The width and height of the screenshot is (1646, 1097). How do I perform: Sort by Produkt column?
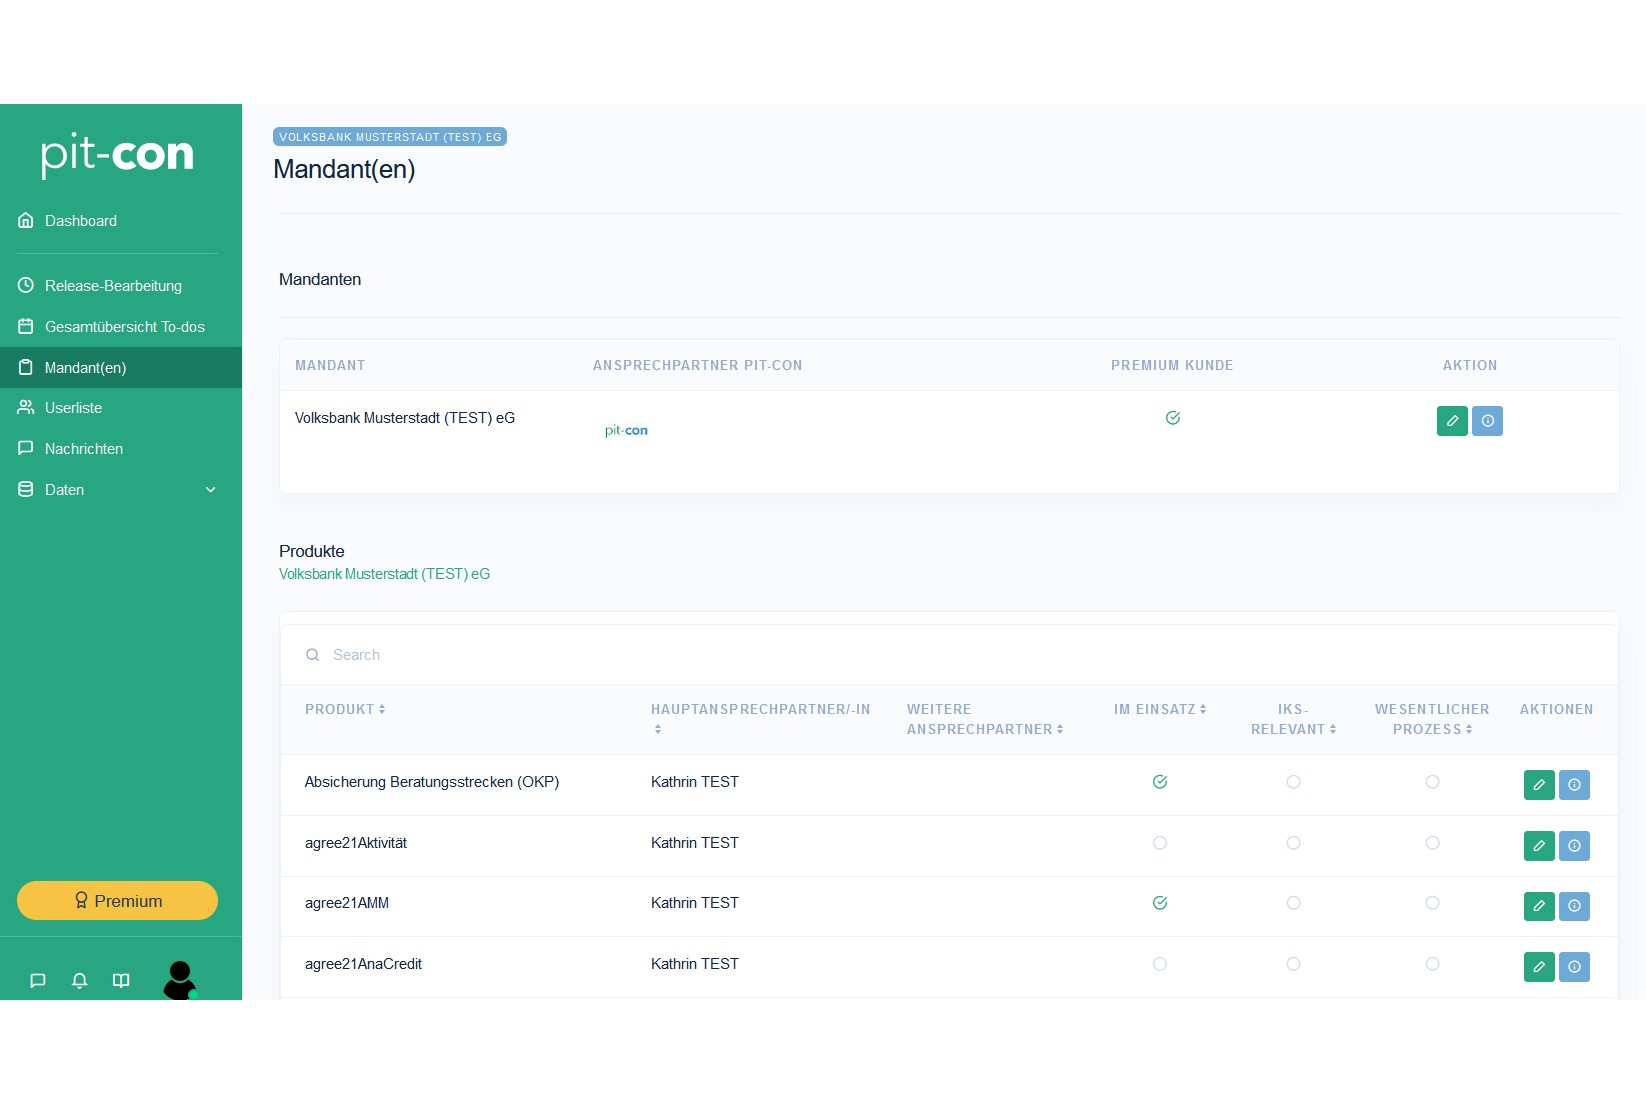[345, 709]
